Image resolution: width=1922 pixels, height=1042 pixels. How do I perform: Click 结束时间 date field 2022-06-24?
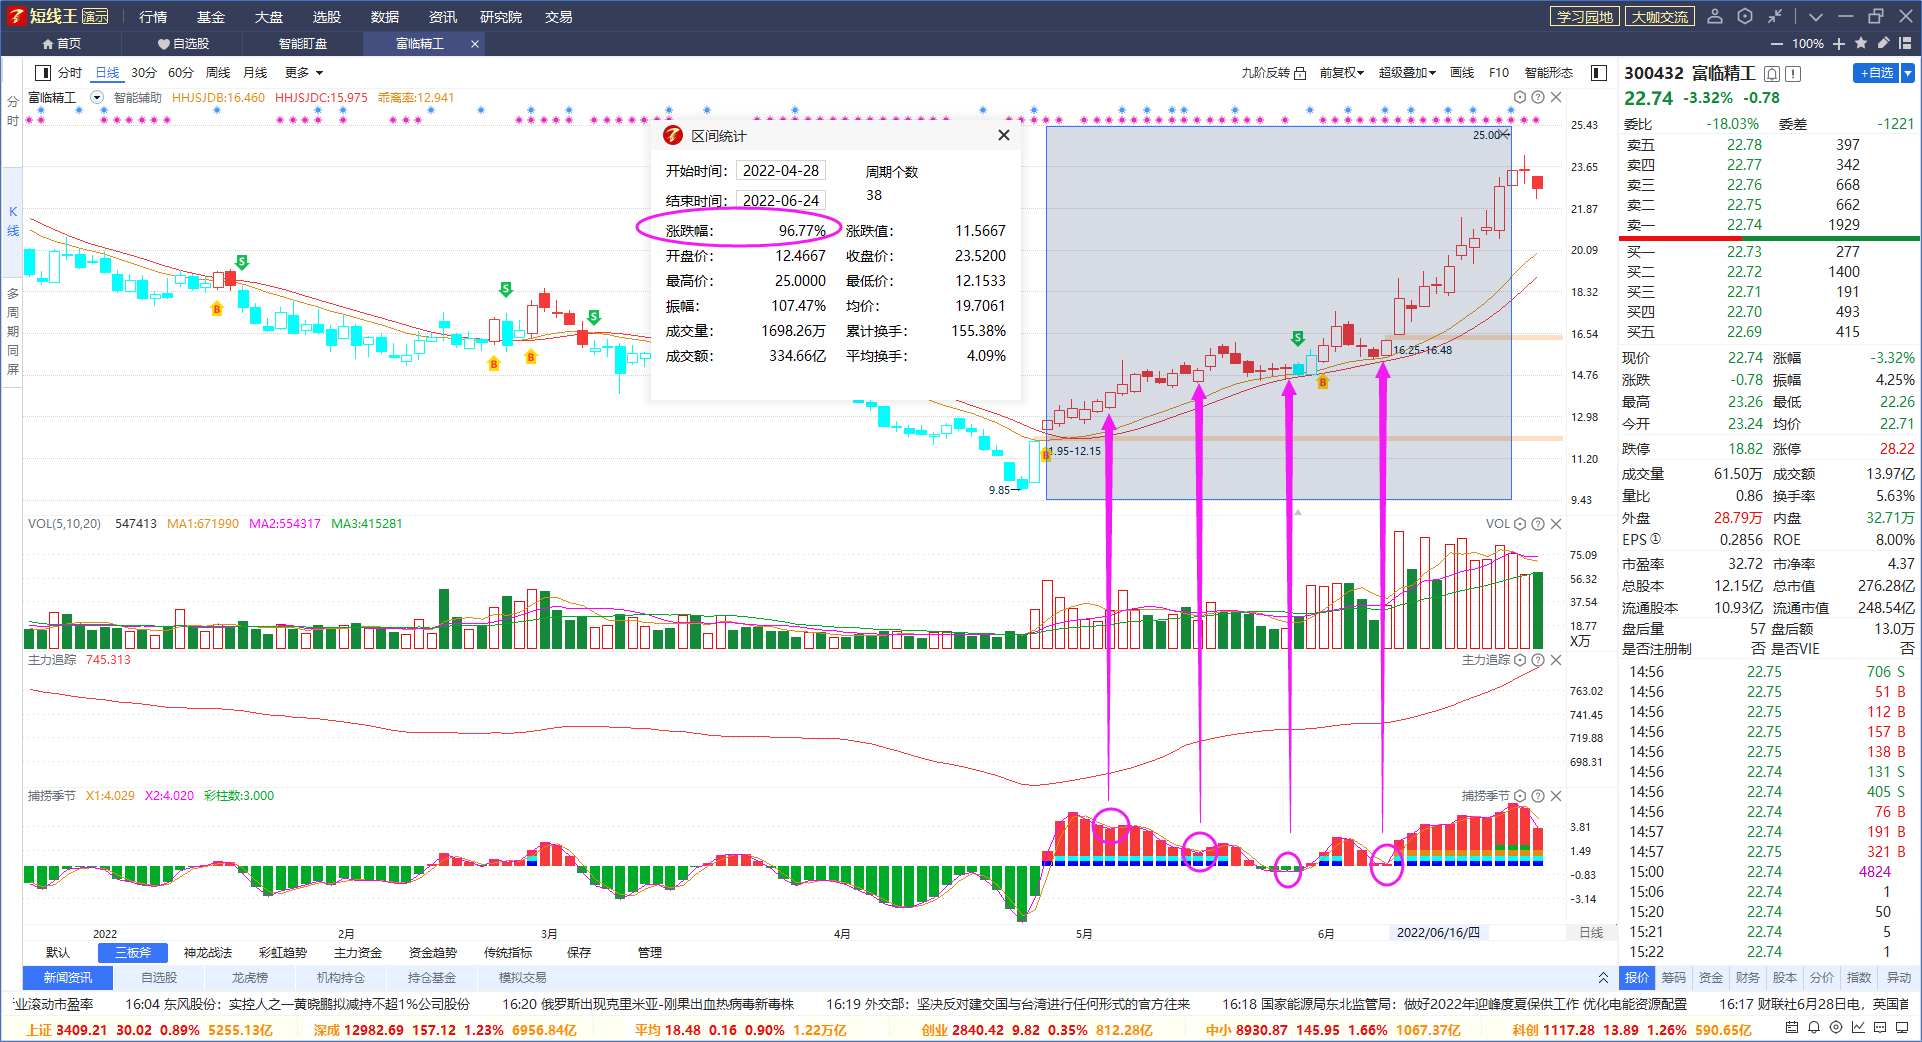780,201
